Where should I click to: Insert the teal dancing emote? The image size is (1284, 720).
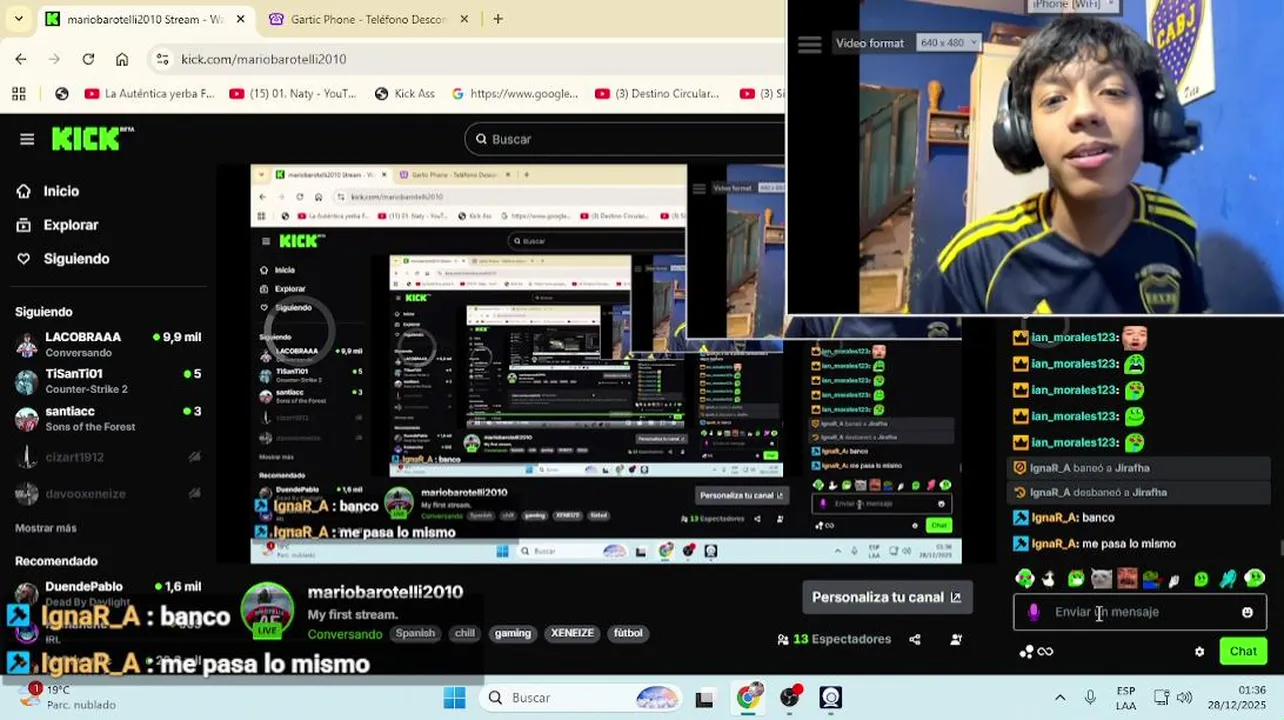click(x=1228, y=578)
